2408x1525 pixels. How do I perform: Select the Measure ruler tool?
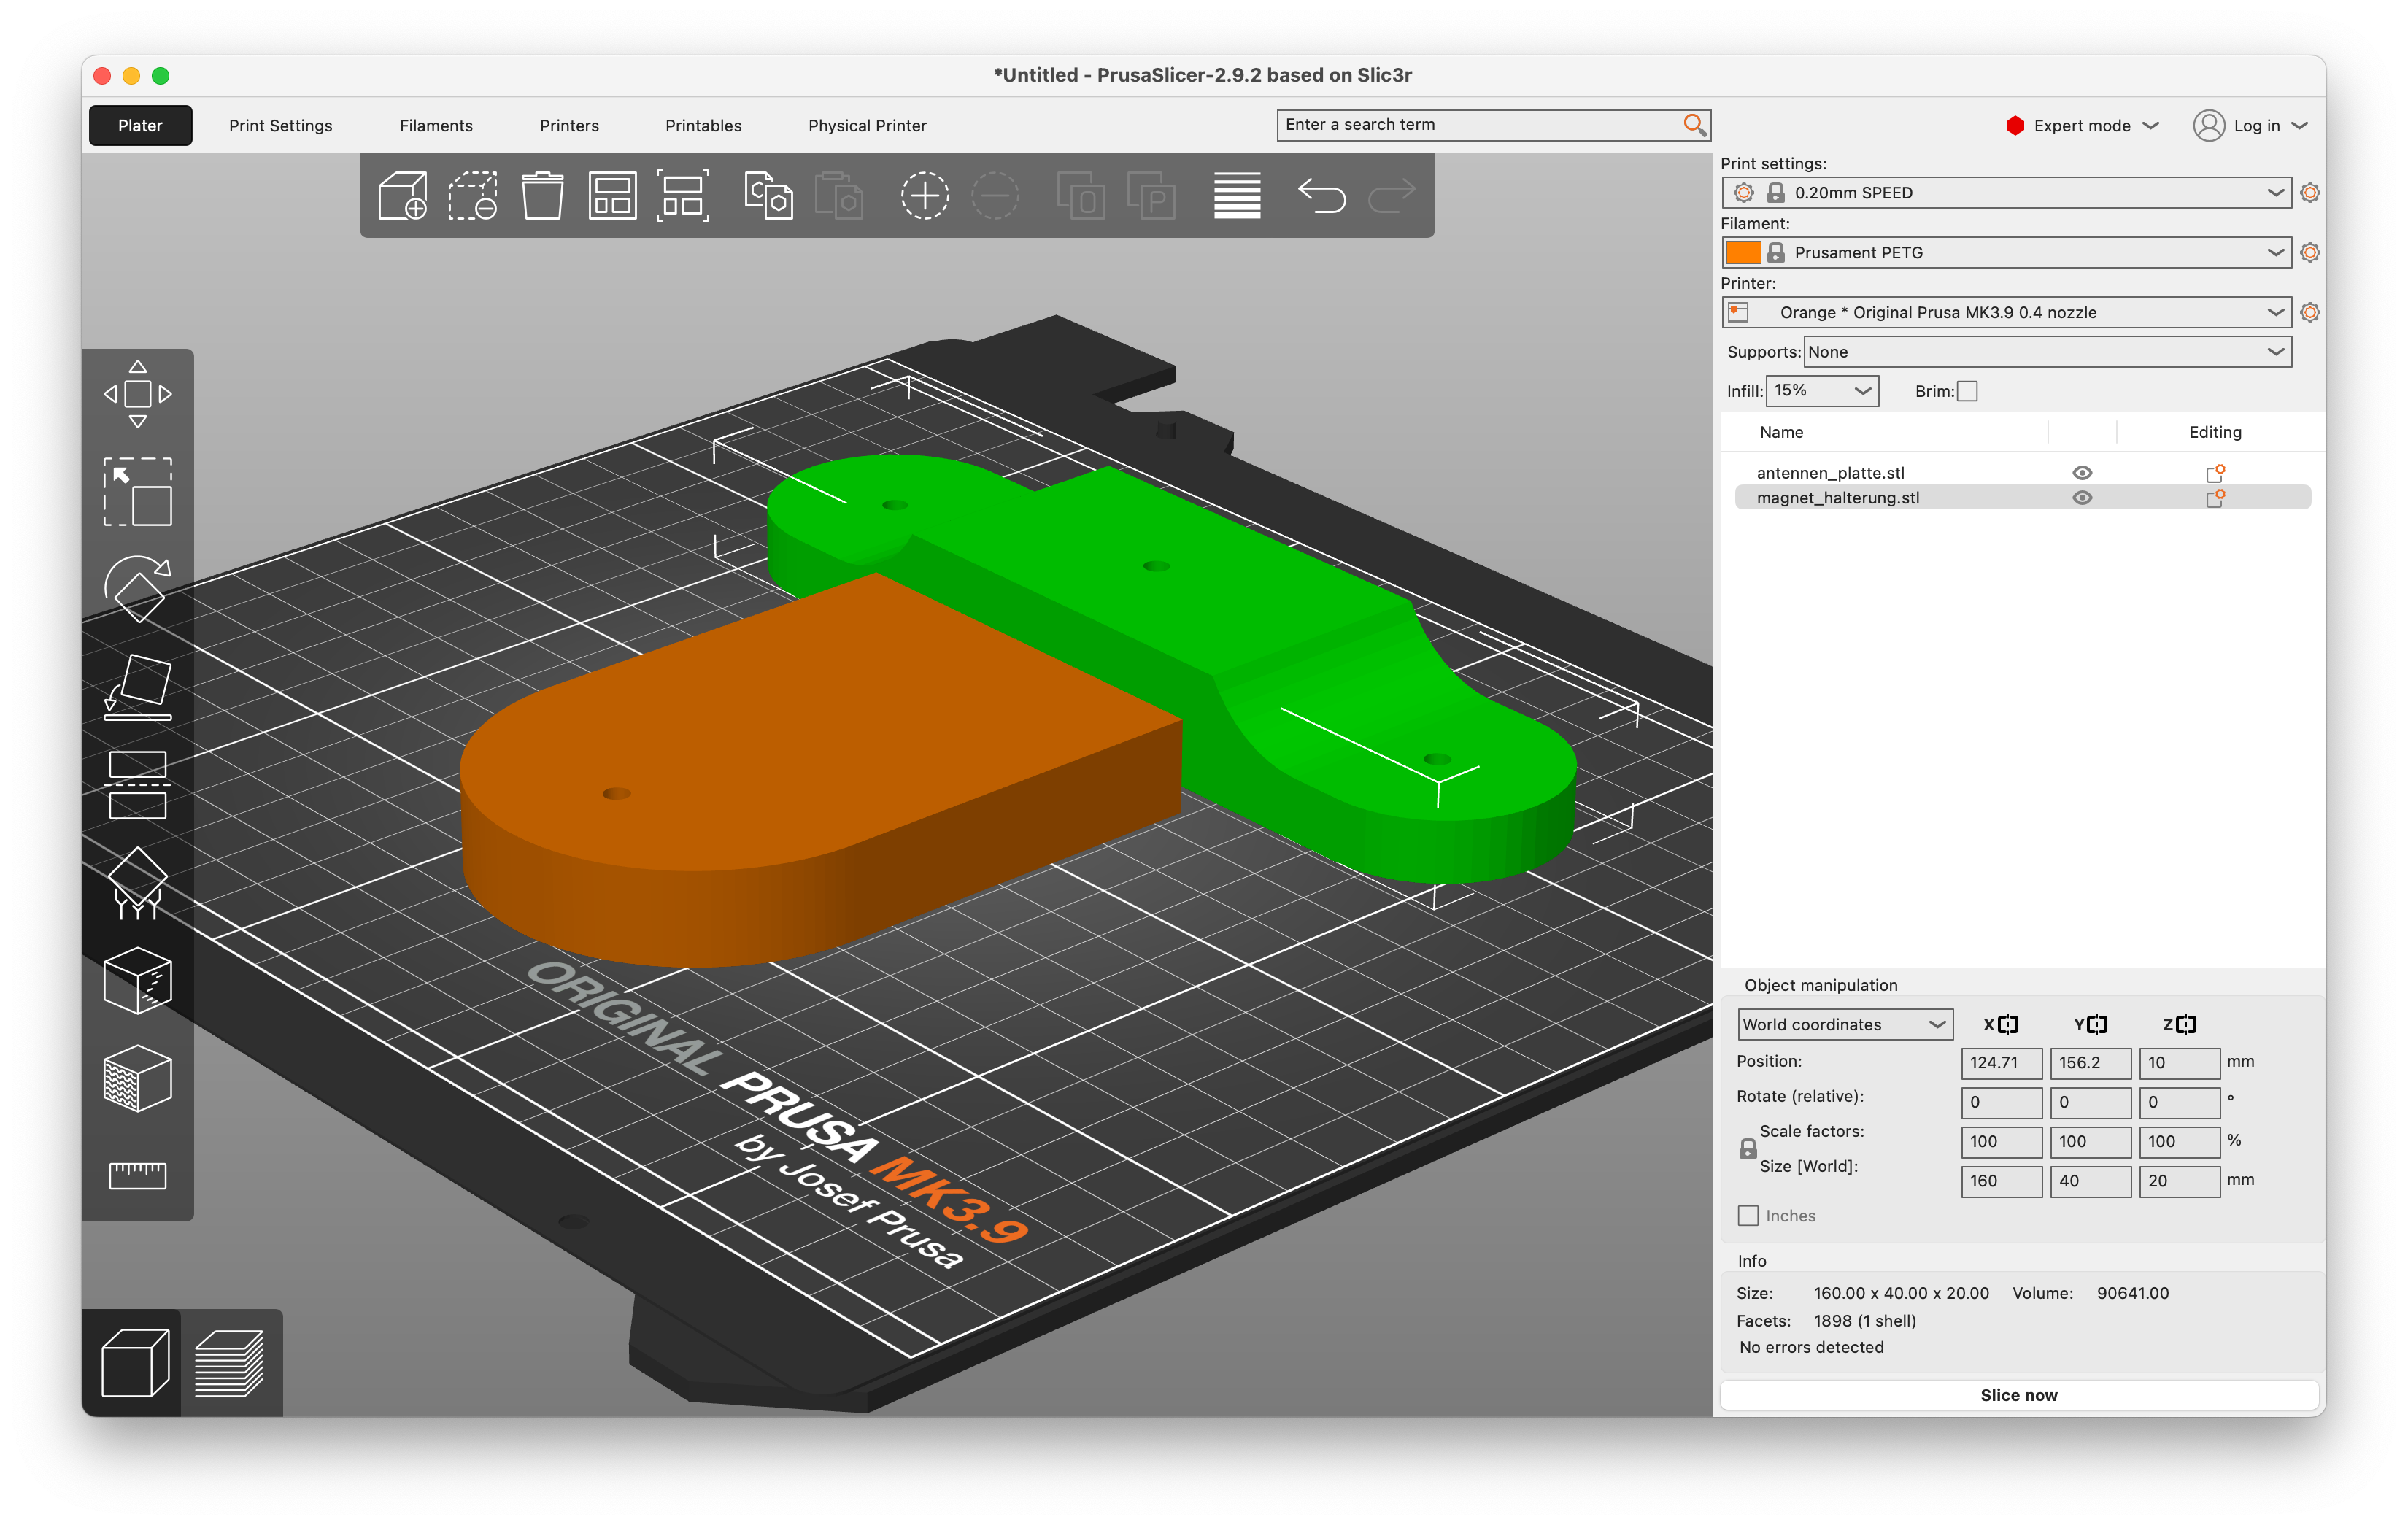[138, 1175]
